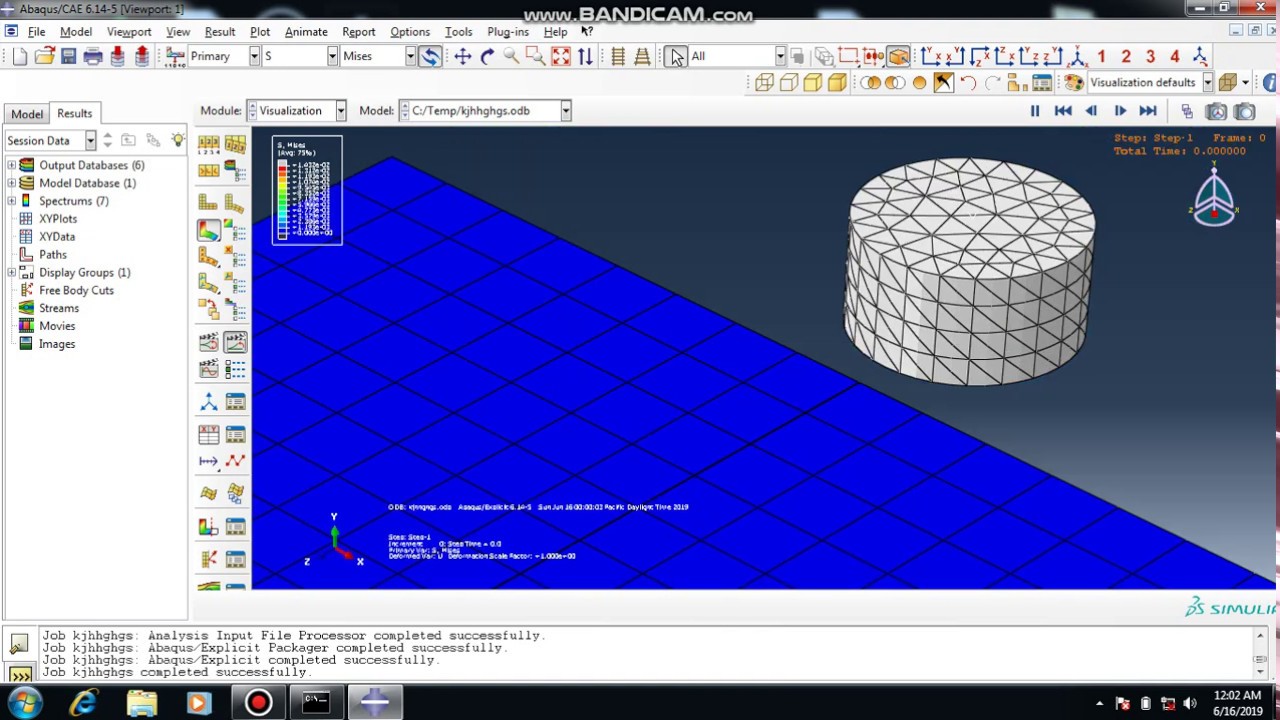
Task: Toggle hidden line render style
Action: point(788,83)
